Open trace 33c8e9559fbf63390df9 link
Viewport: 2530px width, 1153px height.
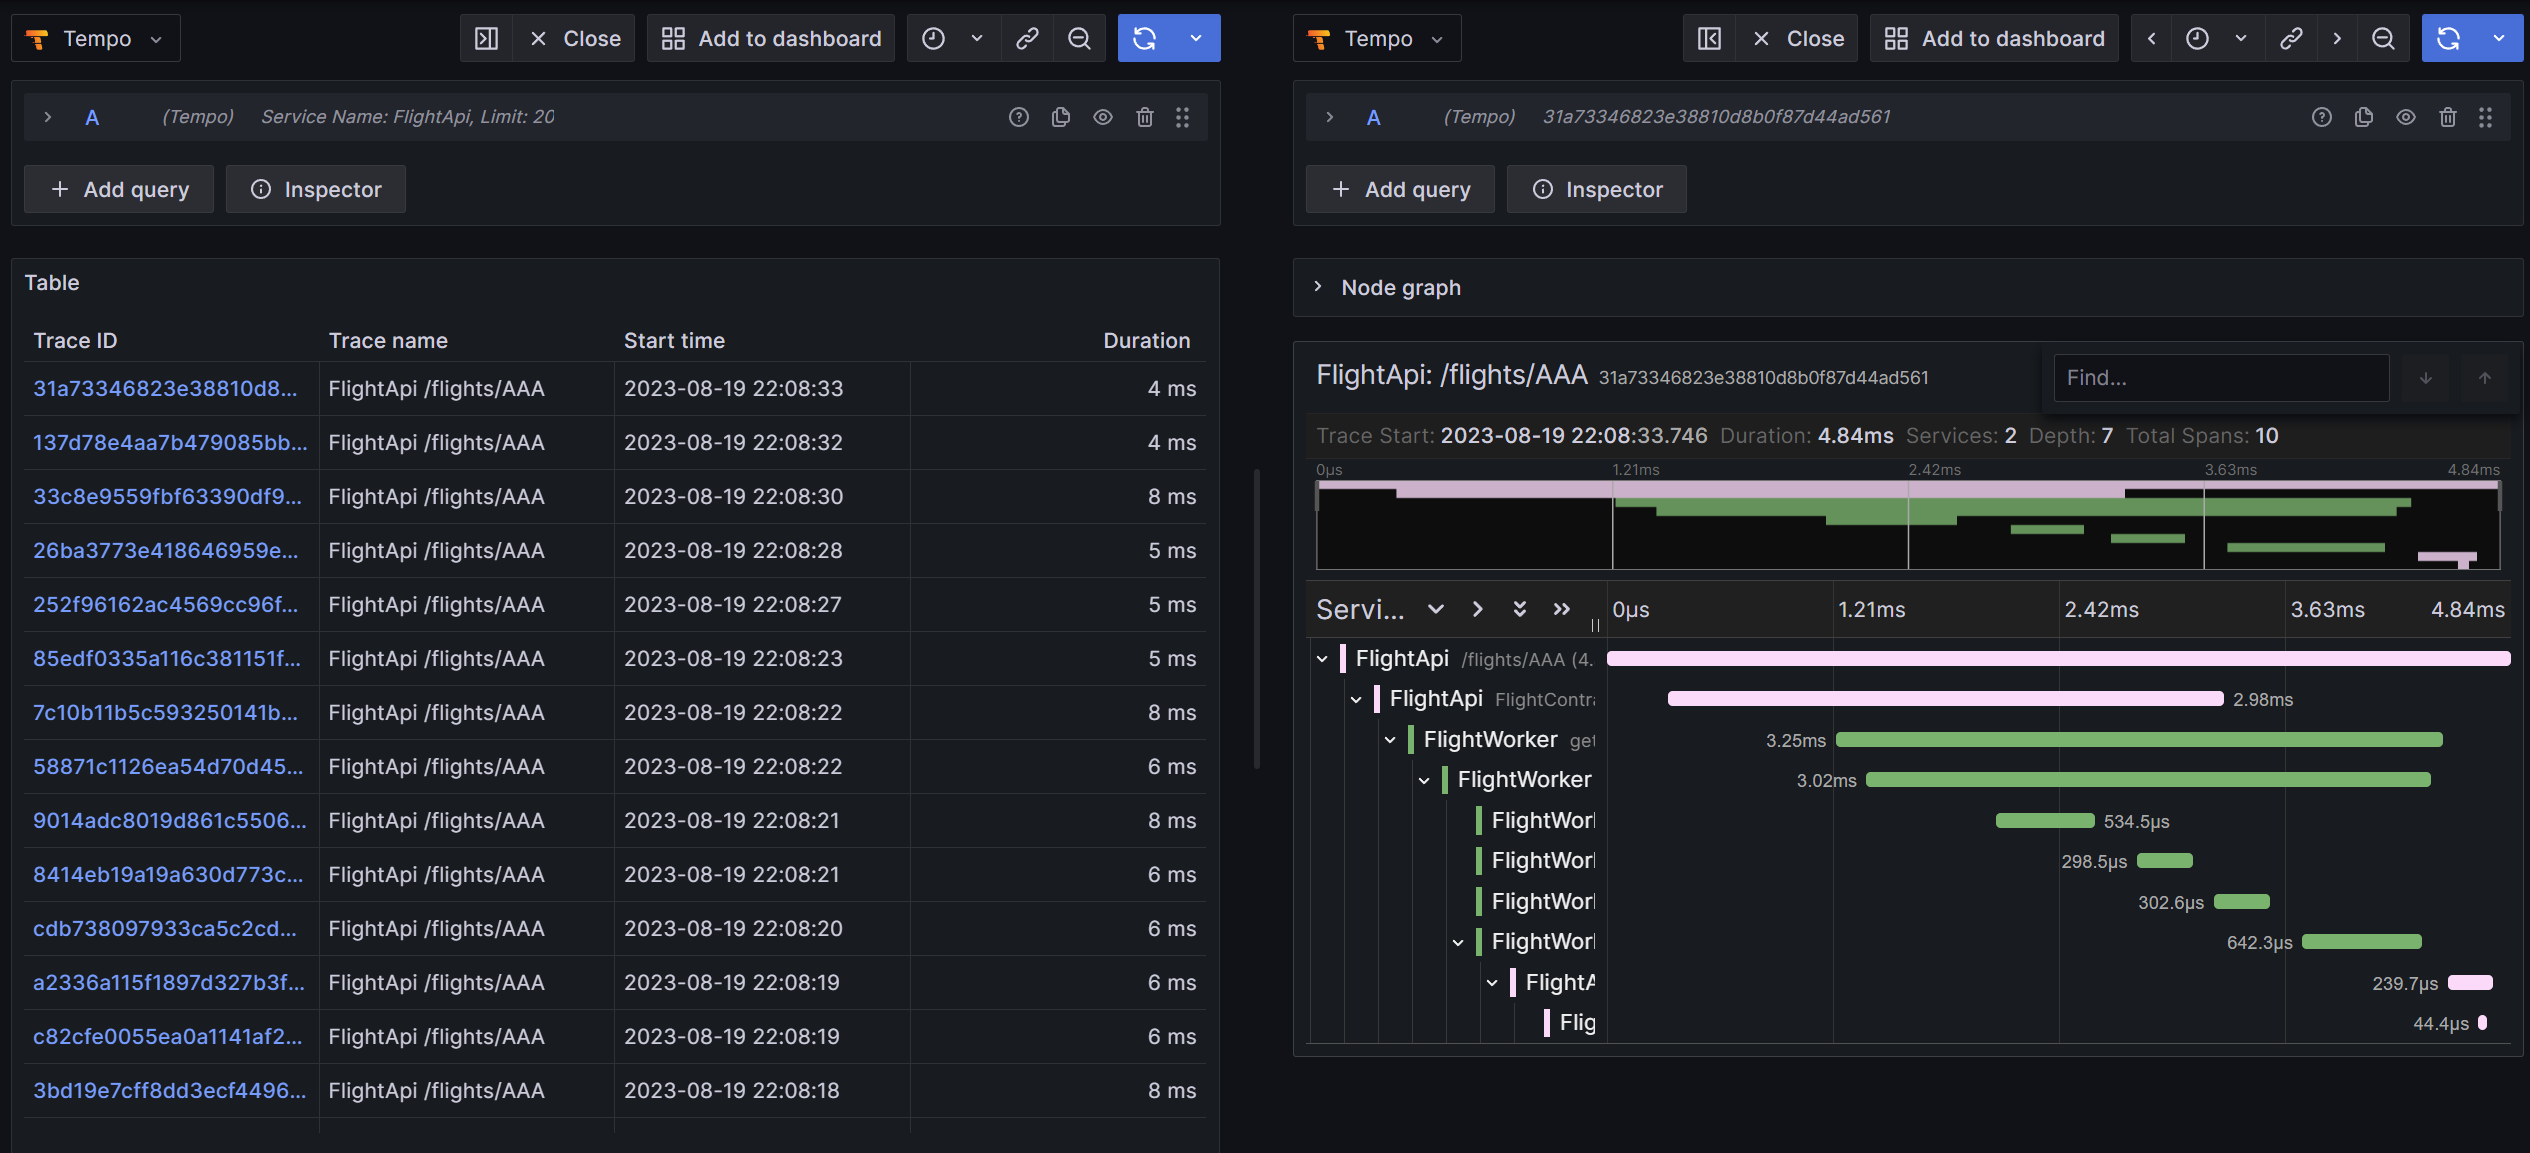pos(166,497)
